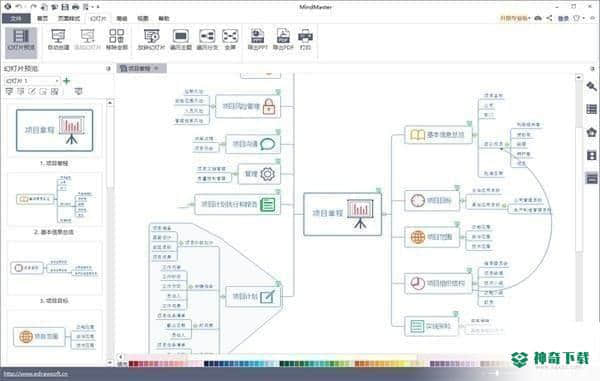Collapse the 项目沟通 branch
Image resolution: width=600 pixels, height=381 pixels.
pyautogui.click(x=223, y=144)
